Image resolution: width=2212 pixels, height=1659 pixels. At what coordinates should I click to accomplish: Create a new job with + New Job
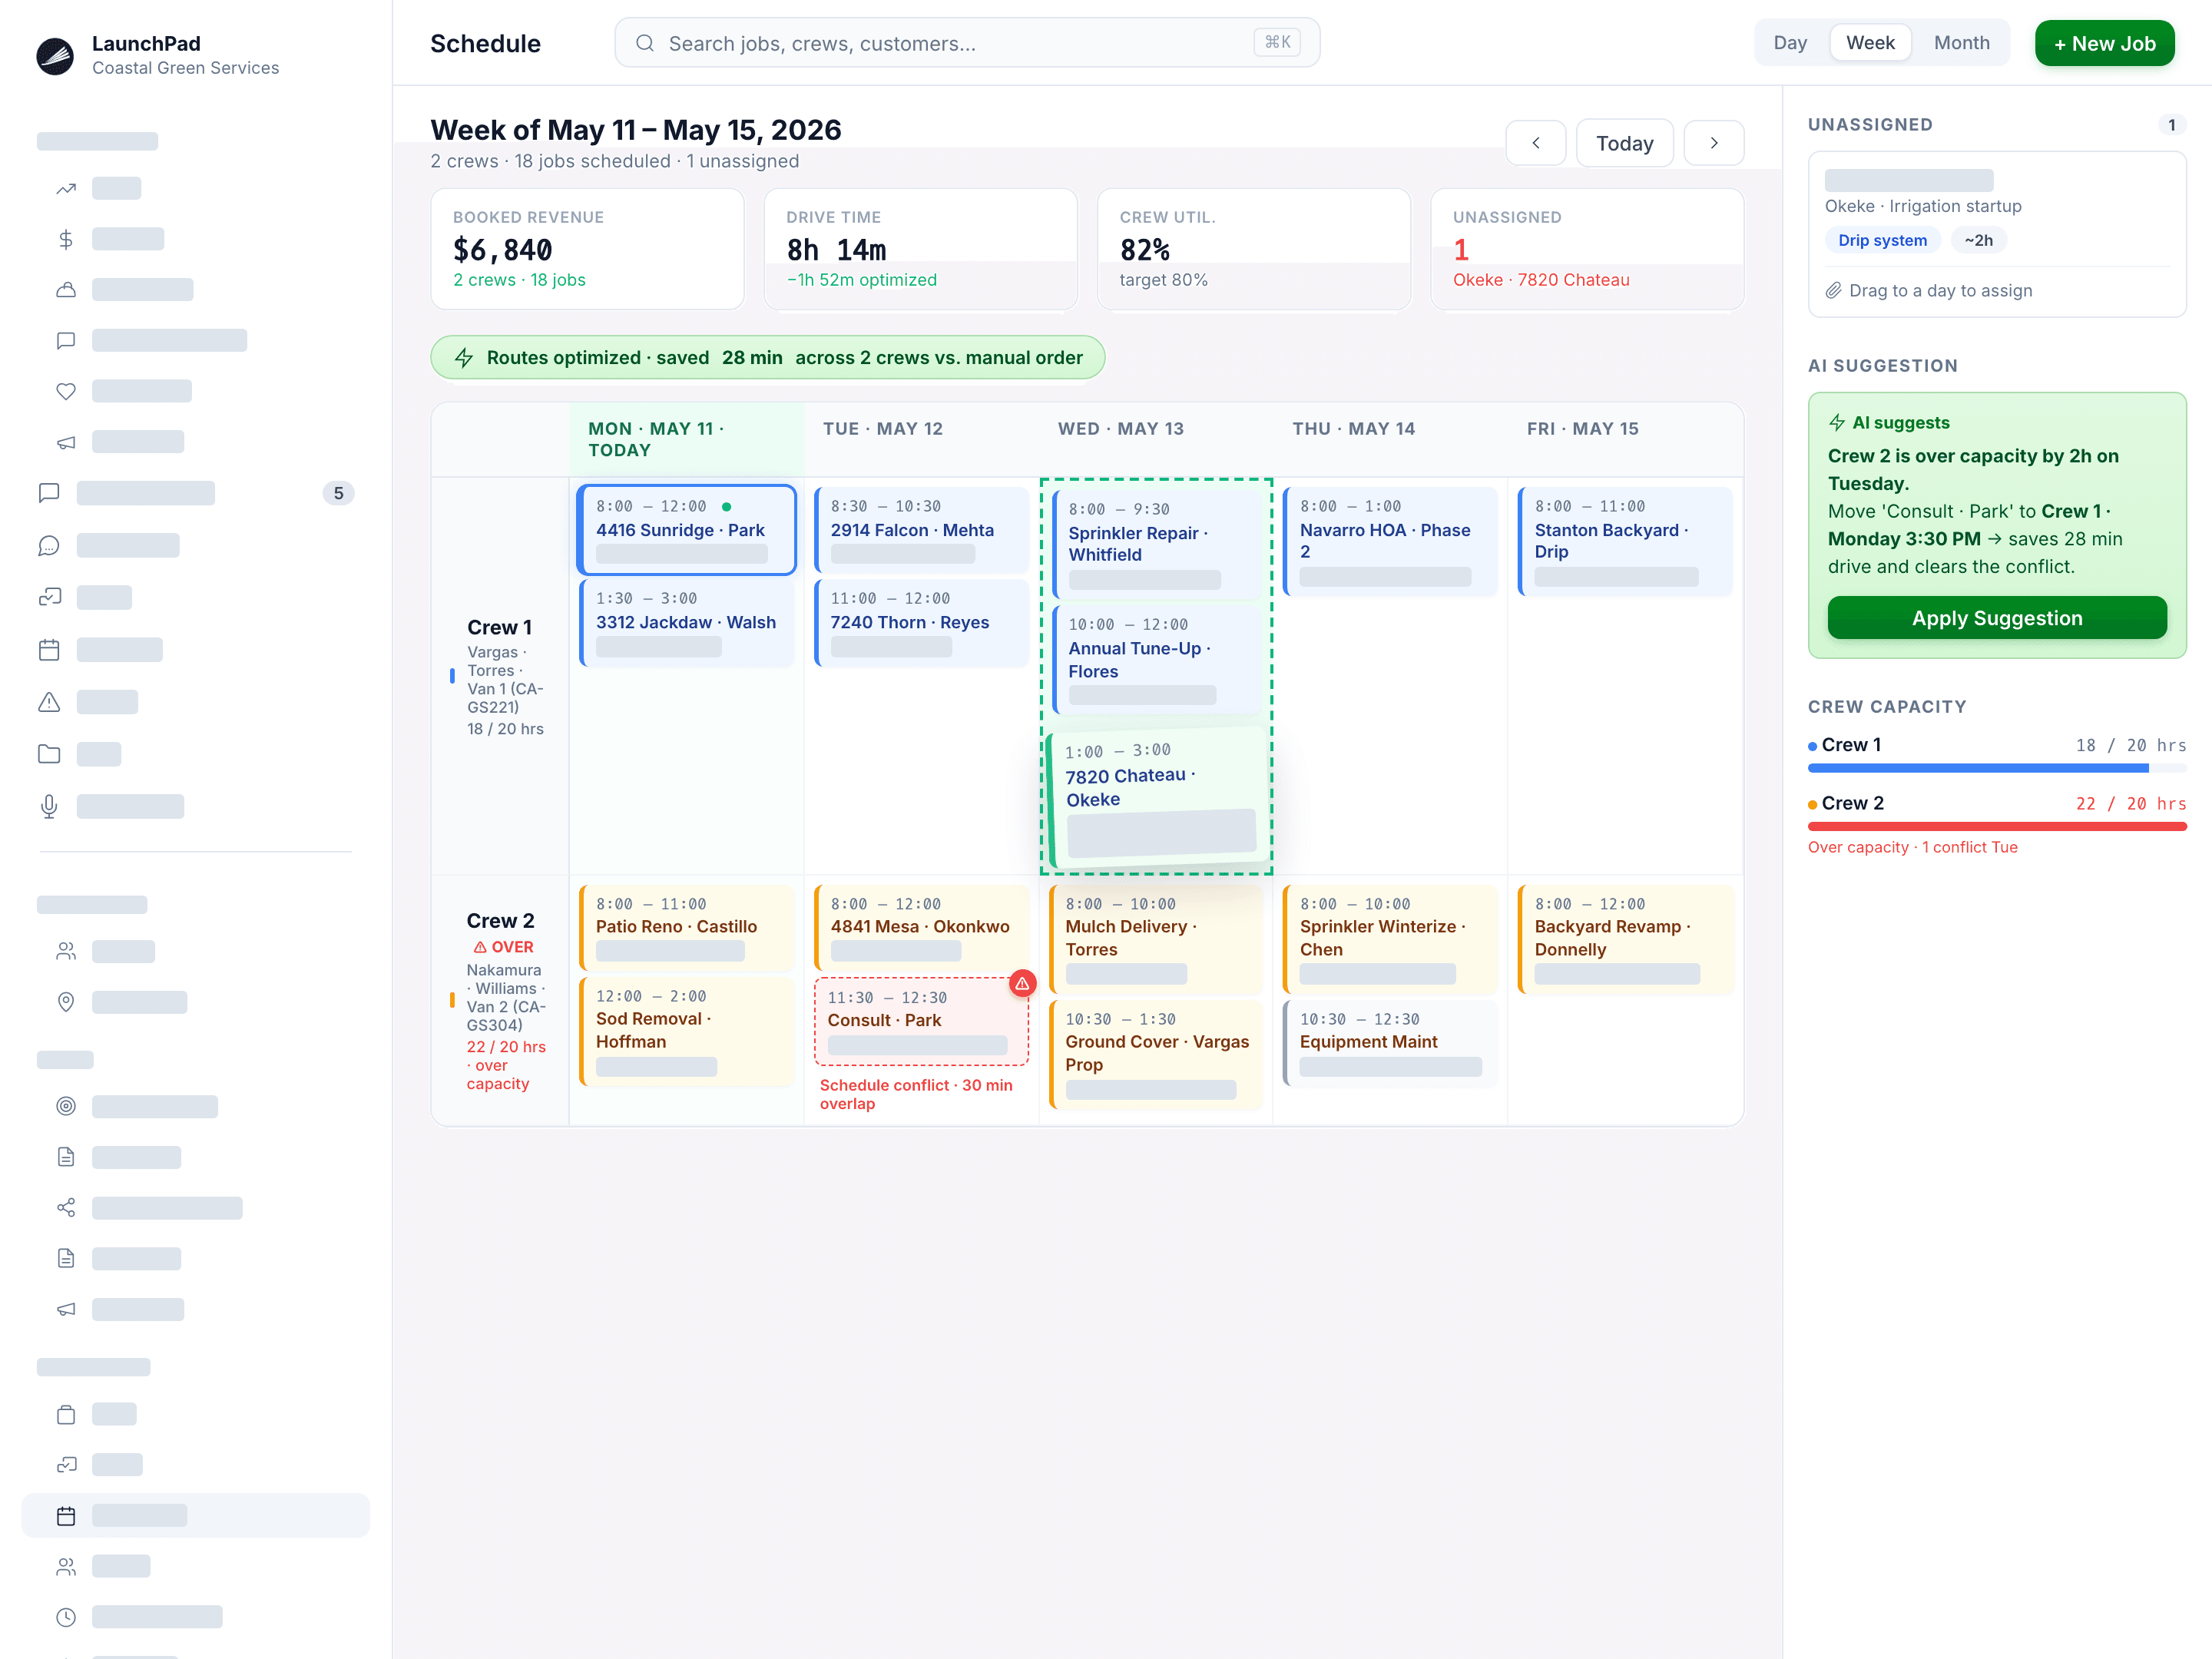tap(2104, 43)
